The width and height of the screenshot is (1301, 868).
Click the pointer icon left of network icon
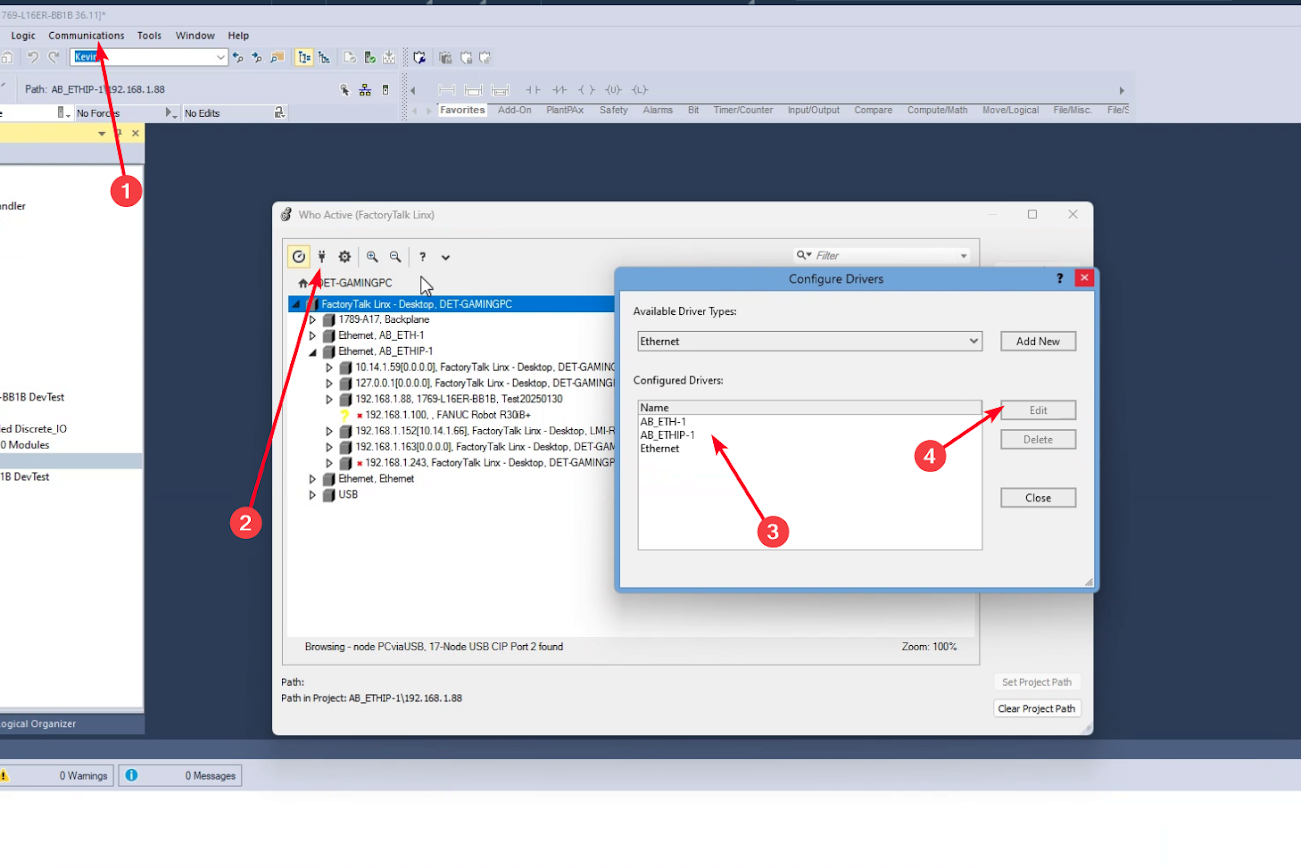(344, 90)
